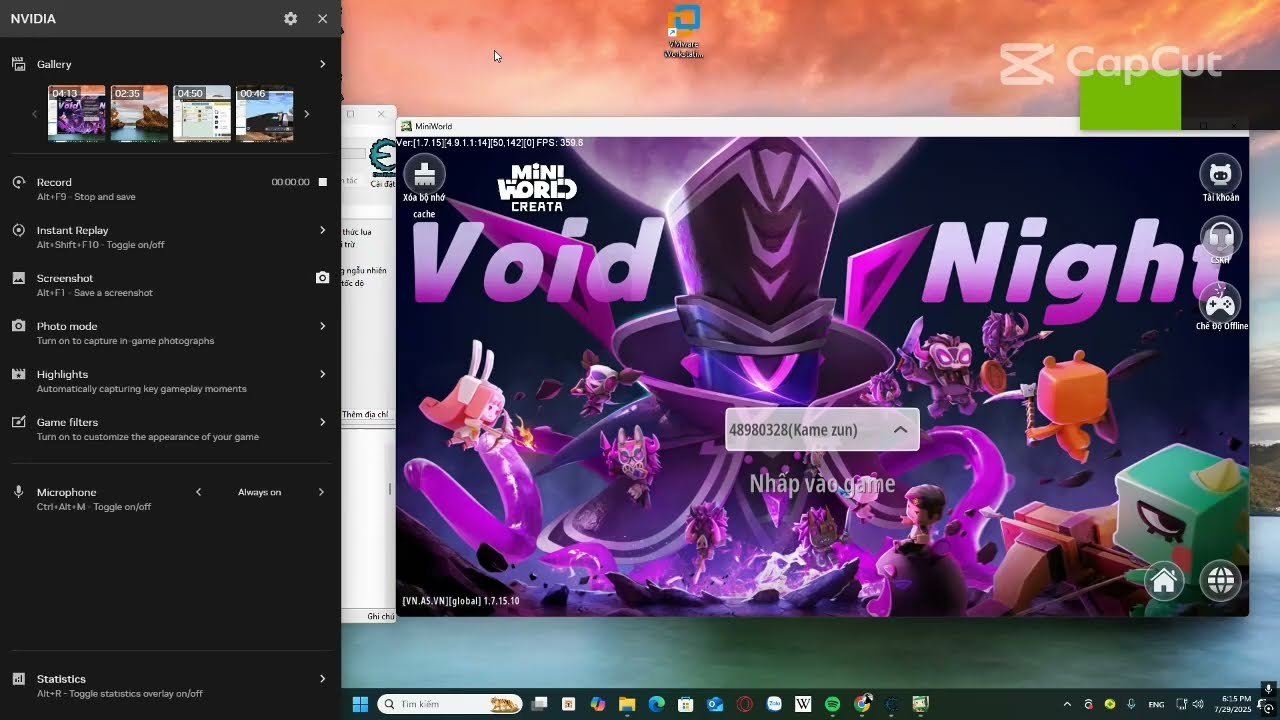This screenshot has height=720, width=1280.
Task: Open Tài khoản account icon in MiniWorld
Action: 1220,174
